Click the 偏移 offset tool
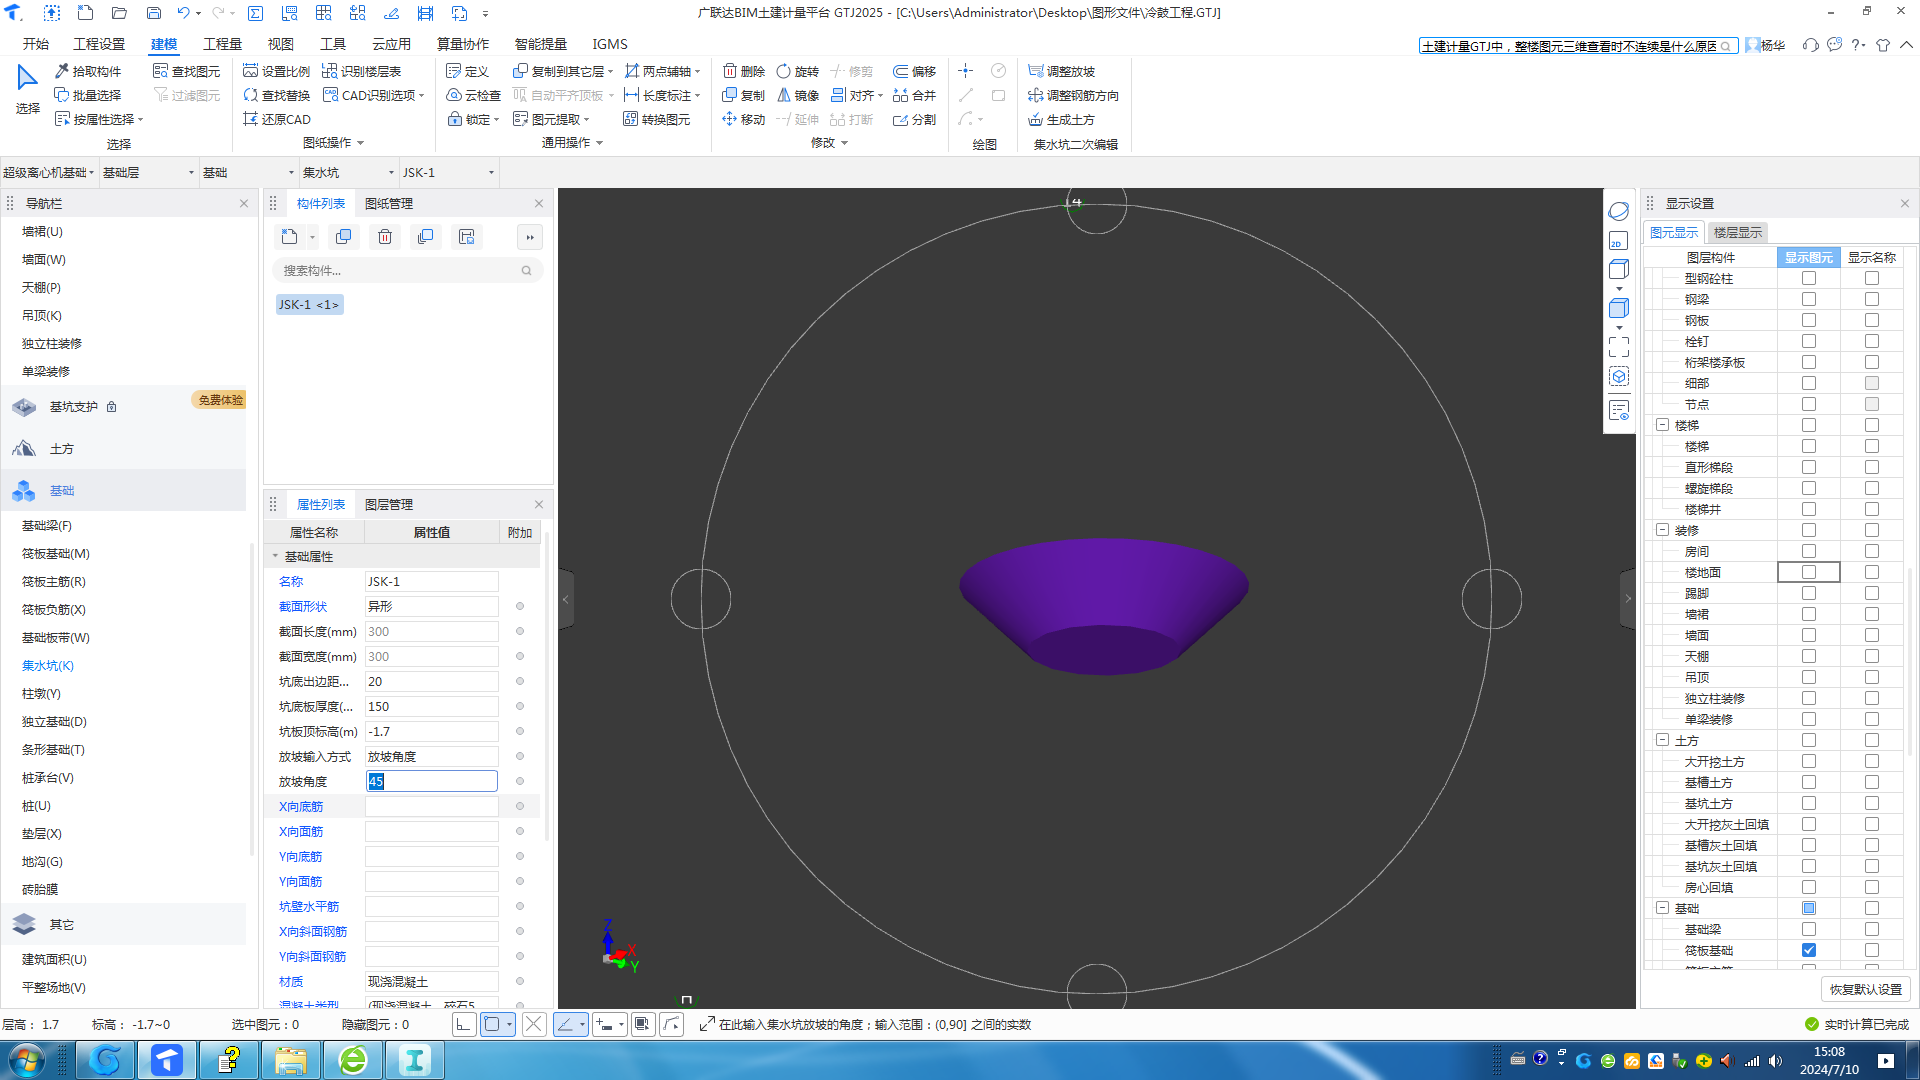 tap(915, 71)
